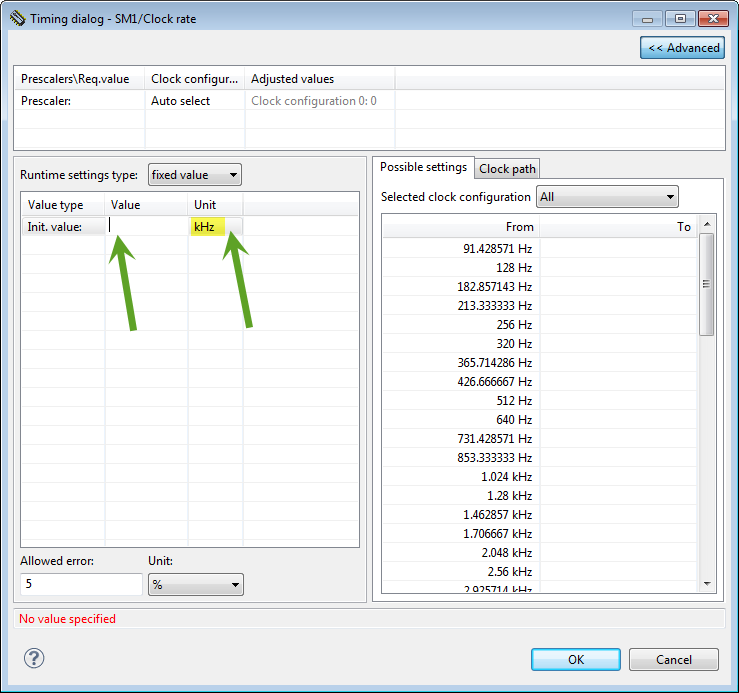
Task: Collapse view with << Advanced button
Action: (683, 47)
